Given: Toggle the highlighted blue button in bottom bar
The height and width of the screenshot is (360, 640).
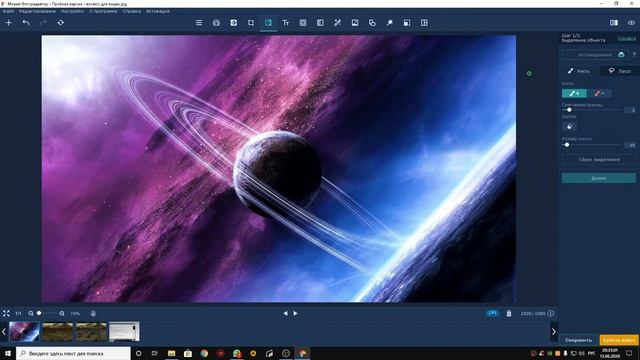Looking at the screenshot, I should [492, 313].
